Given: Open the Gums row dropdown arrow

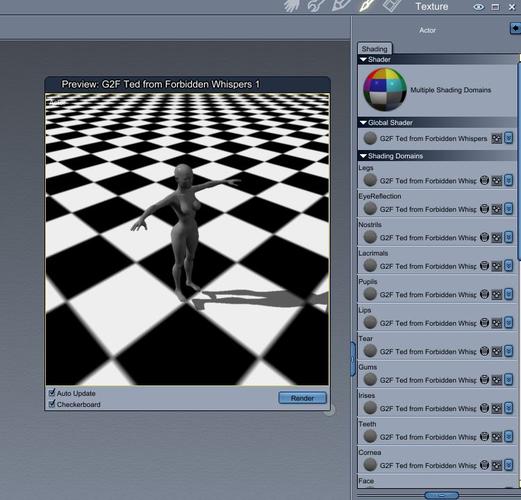Looking at the screenshot, I should (508, 379).
